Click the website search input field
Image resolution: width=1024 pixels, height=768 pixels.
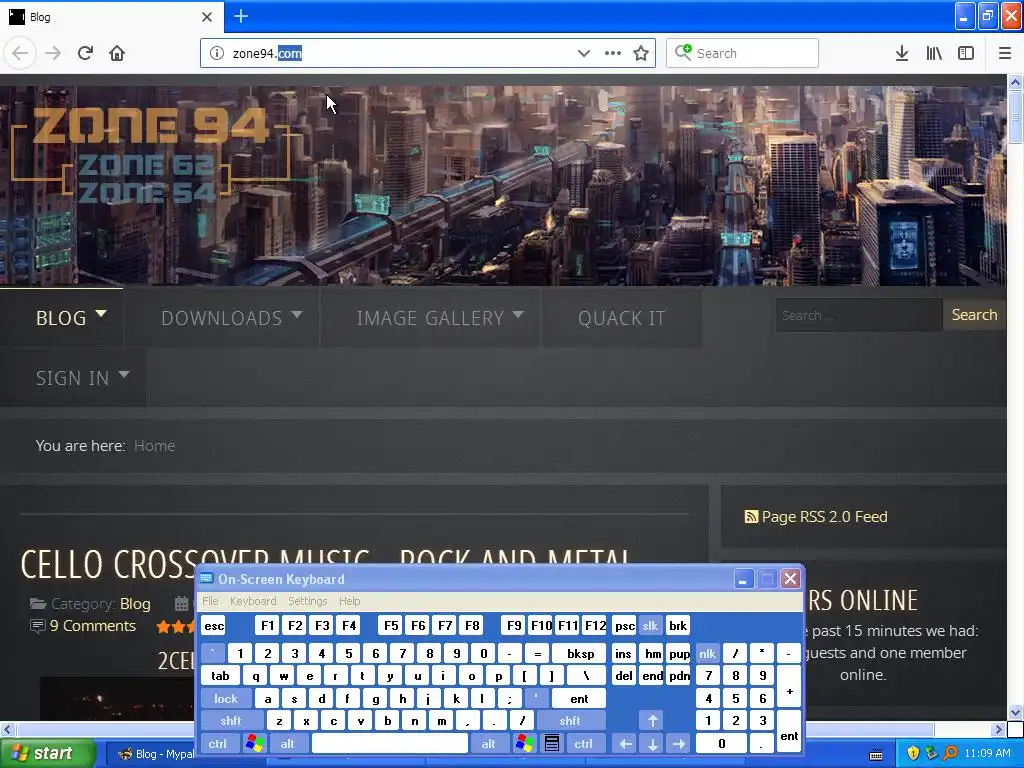[859, 315]
